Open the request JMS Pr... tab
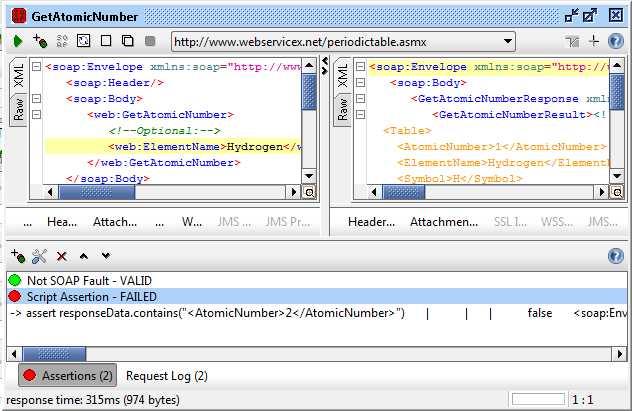The image size is (632, 411). (x=288, y=222)
